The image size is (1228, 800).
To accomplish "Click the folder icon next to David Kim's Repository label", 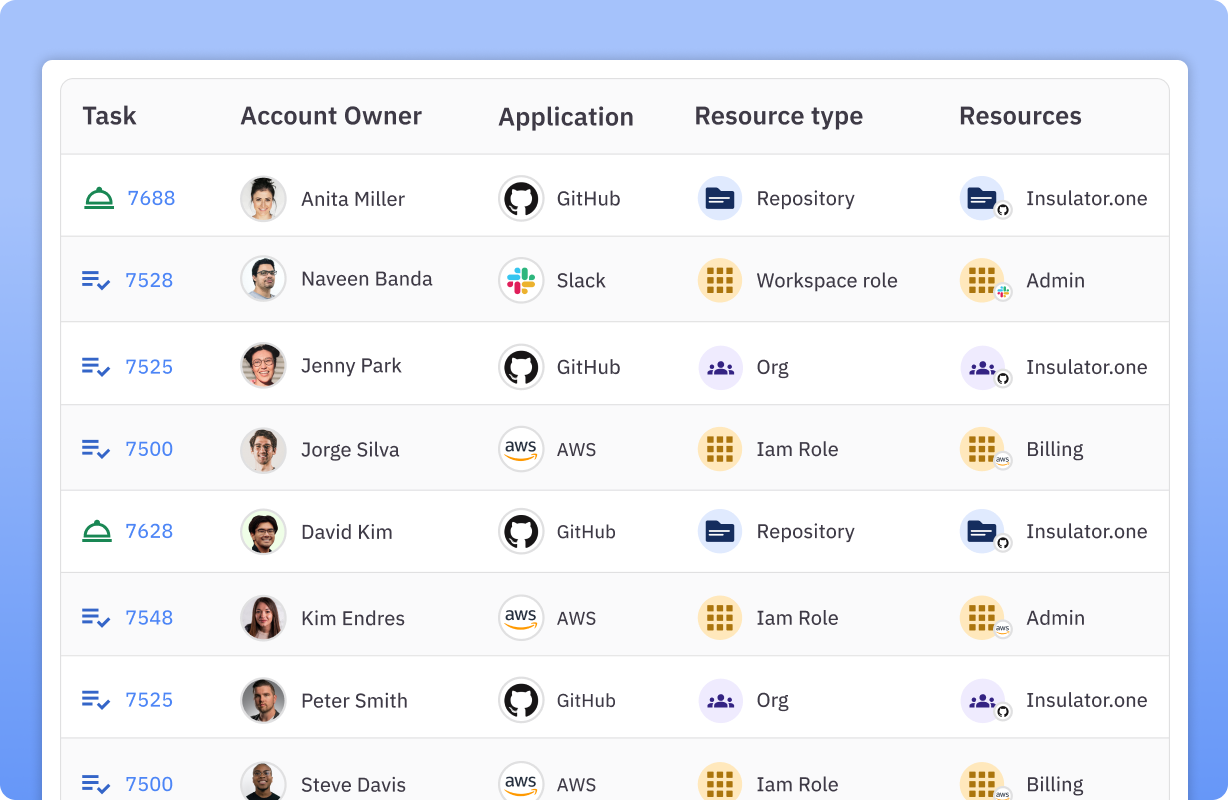I will pos(719,532).
